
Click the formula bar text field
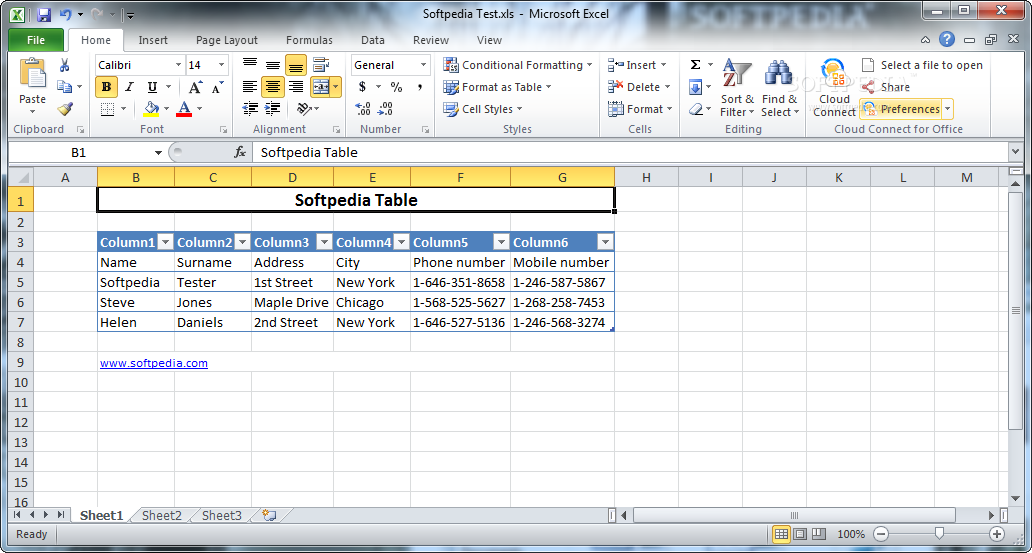pyautogui.click(x=629, y=153)
